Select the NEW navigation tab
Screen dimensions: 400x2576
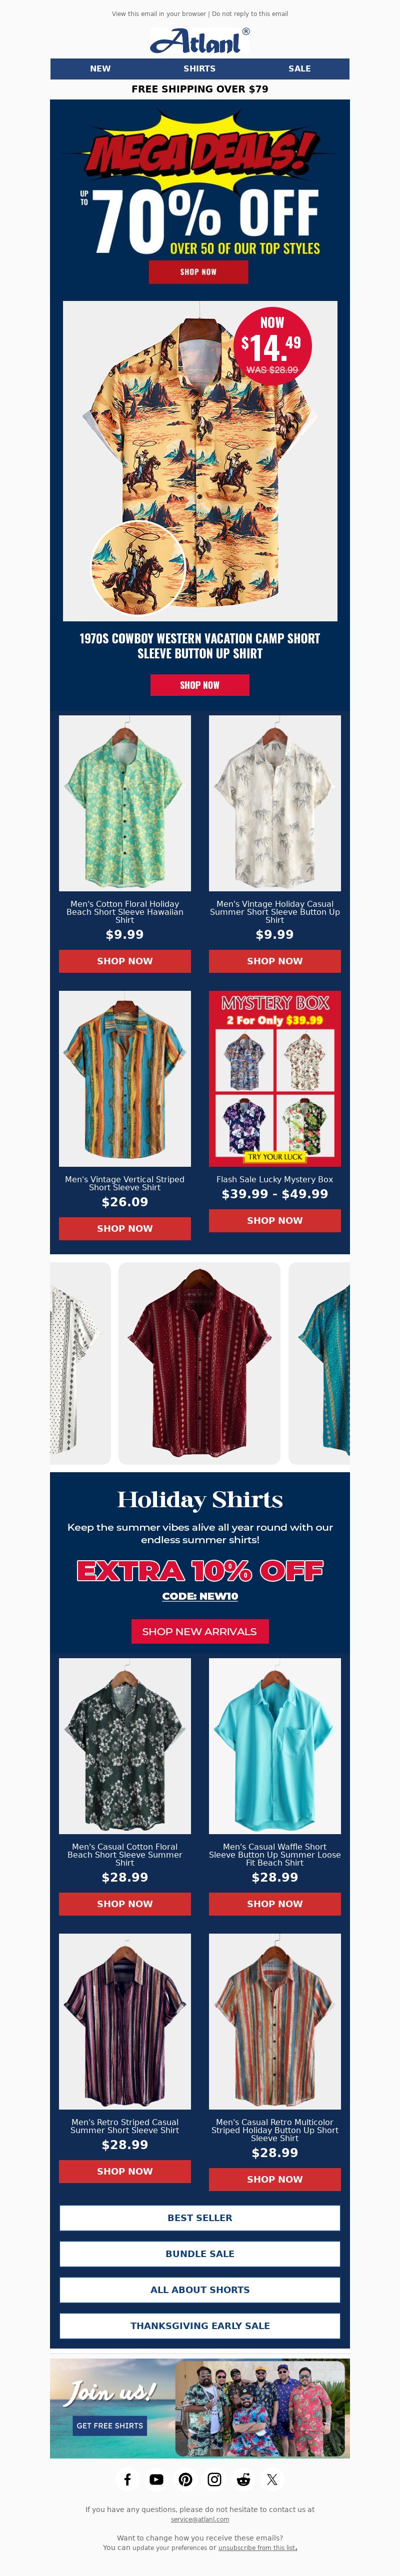[x=100, y=69]
